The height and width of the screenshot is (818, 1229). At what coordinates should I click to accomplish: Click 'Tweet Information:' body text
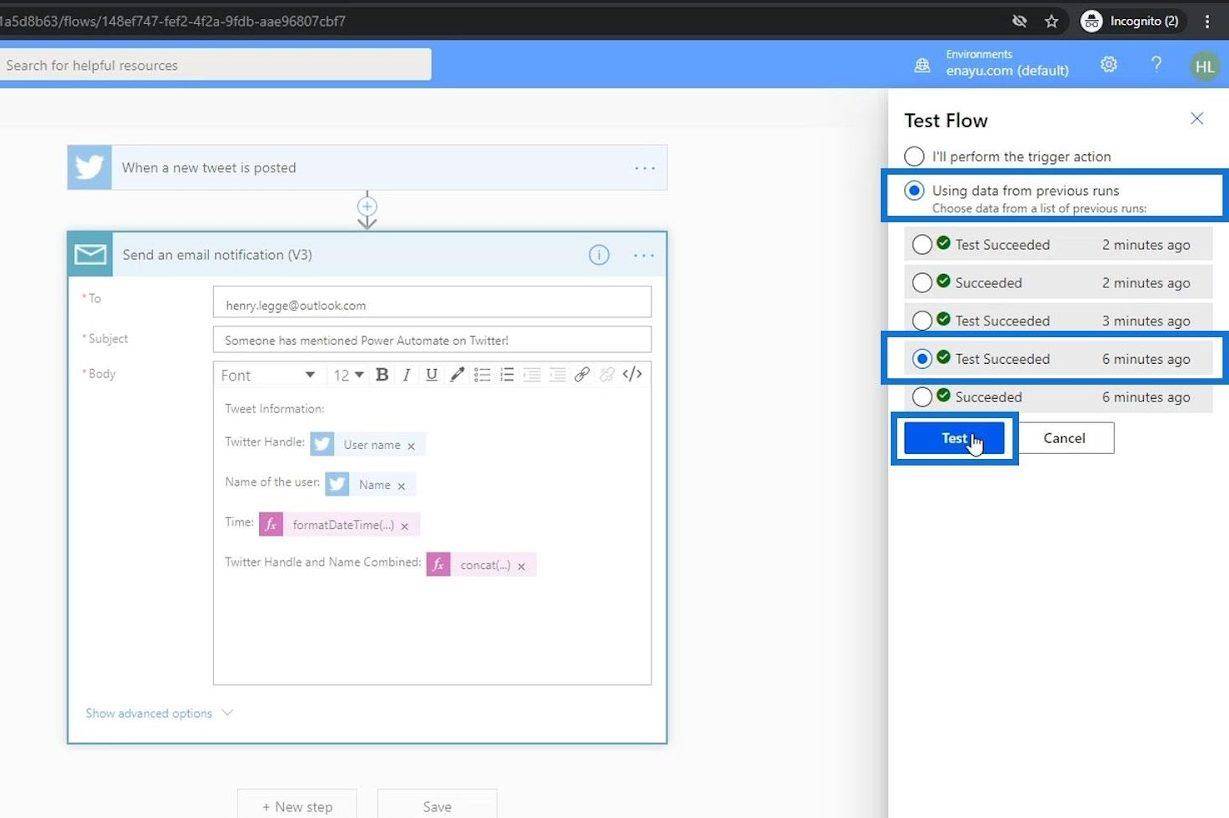[274, 409]
